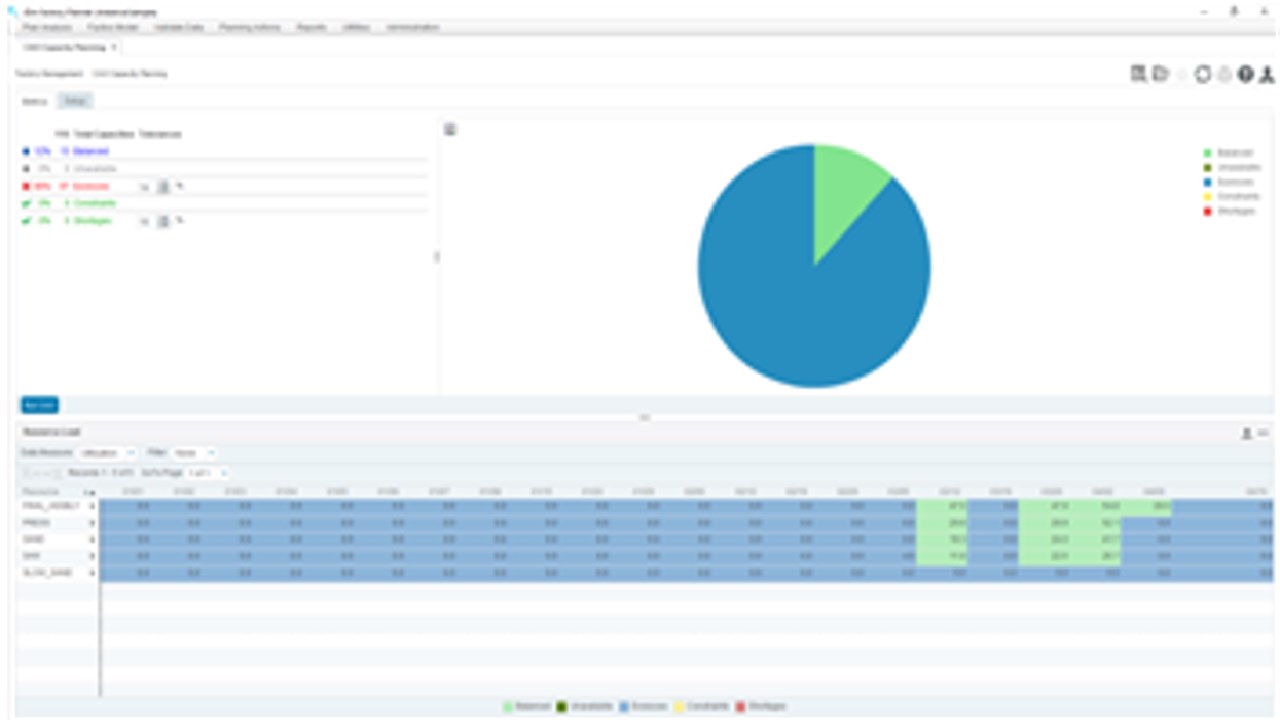Open the Reports menu

pos(312,27)
